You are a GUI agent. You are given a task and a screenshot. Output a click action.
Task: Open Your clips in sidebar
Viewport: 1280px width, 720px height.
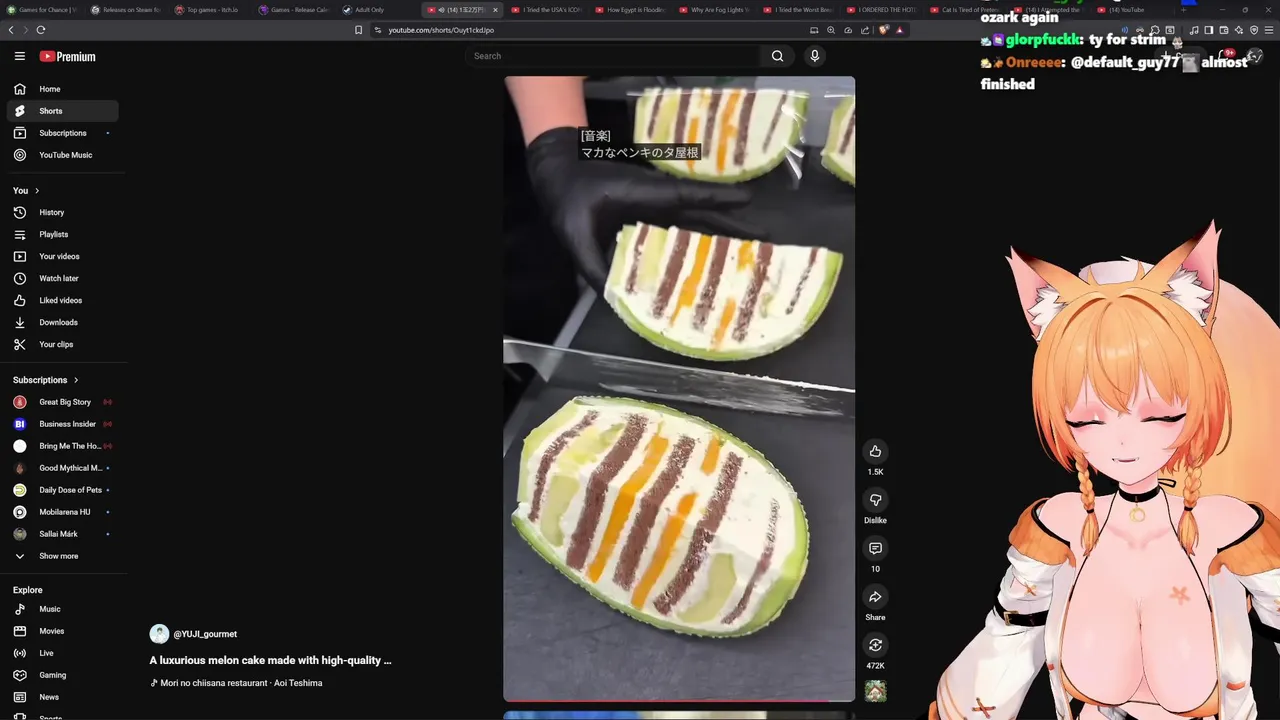coord(62,344)
